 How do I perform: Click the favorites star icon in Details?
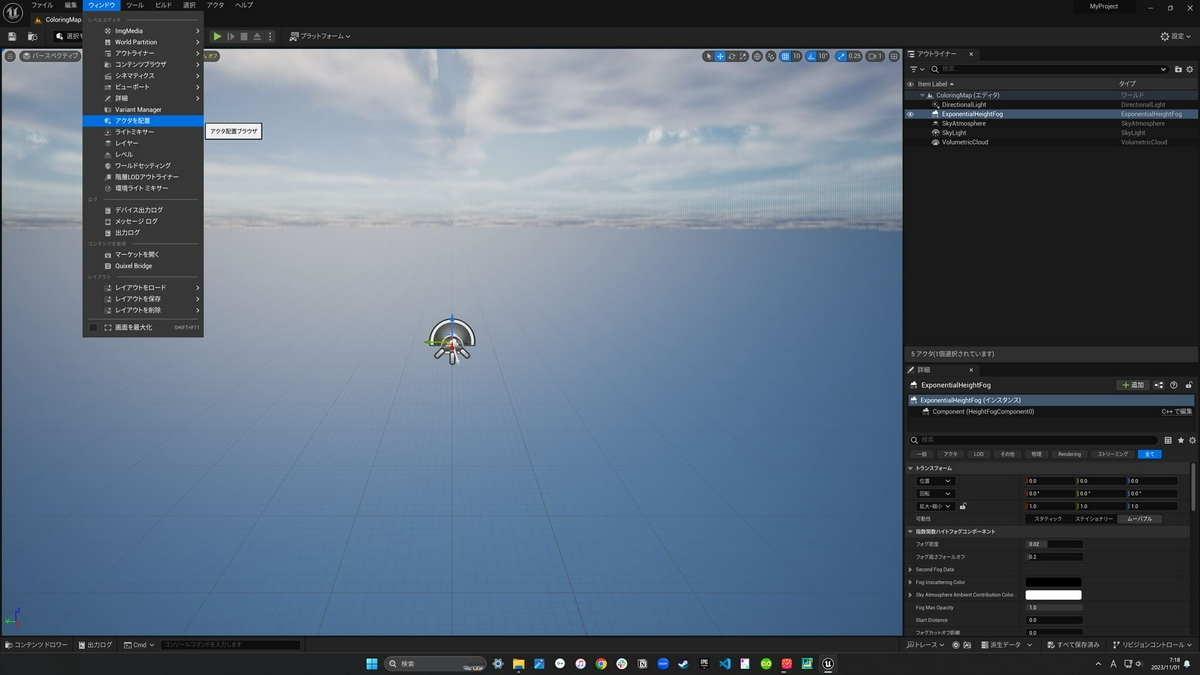coord(1180,440)
